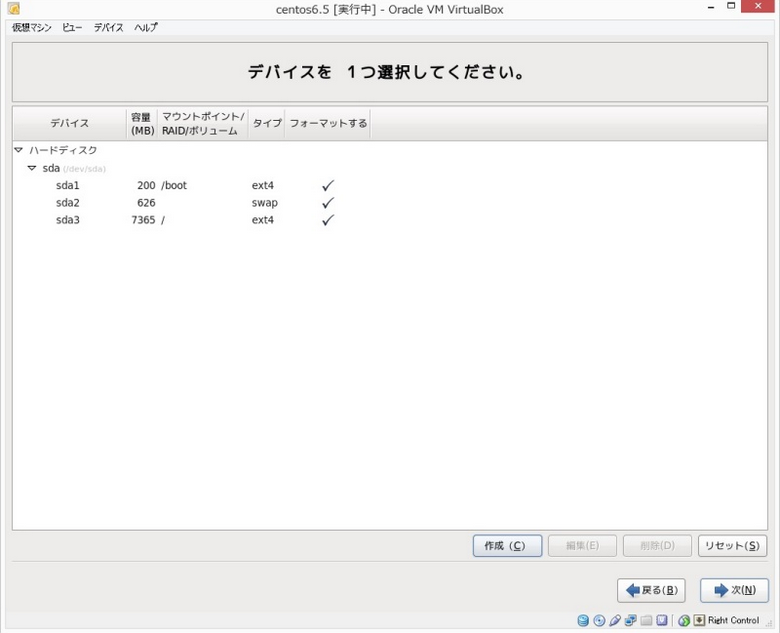Click the window resize grip in status bar
Image resolution: width=780 pixels, height=633 pixels.
click(769, 624)
